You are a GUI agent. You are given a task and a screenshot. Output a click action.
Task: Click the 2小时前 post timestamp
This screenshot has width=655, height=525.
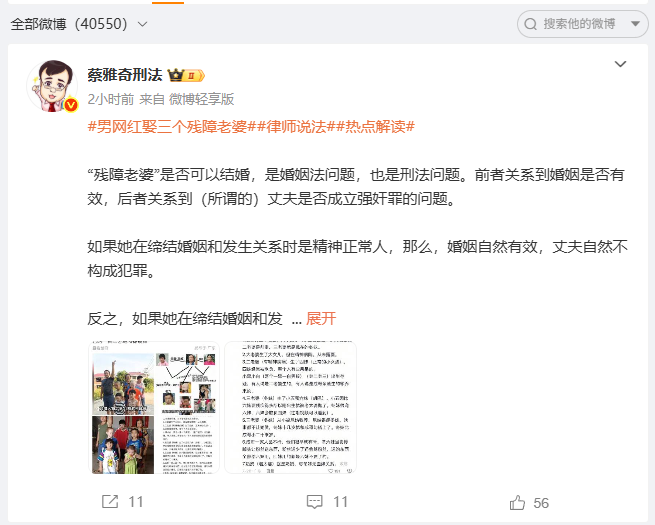tap(111, 99)
